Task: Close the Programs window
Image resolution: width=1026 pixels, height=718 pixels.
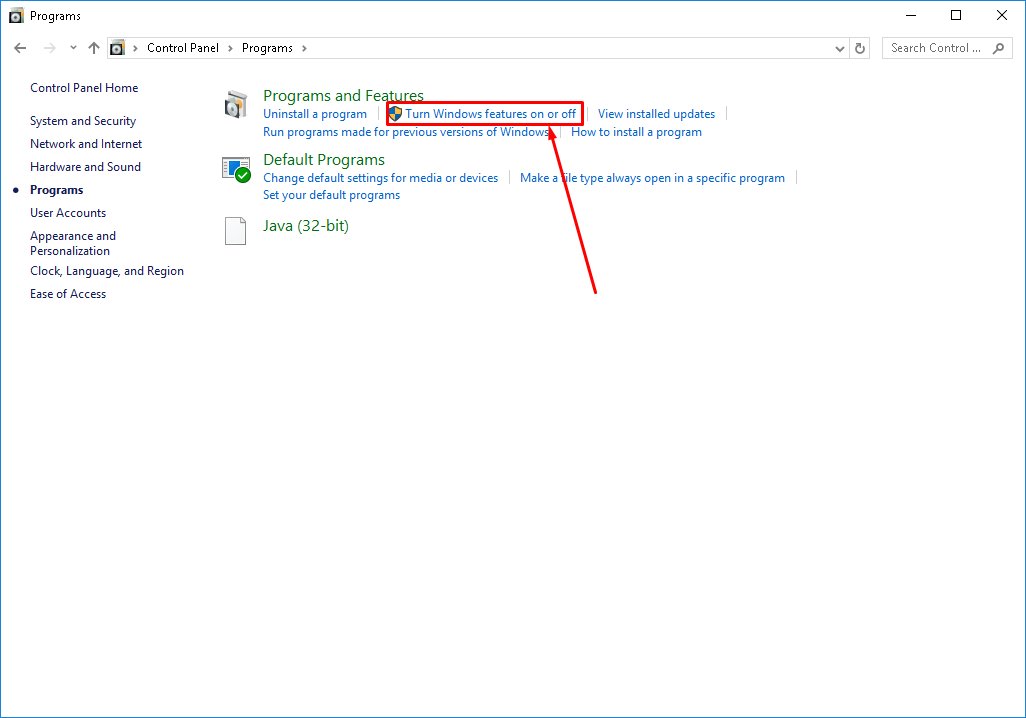Action: click(x=1002, y=15)
